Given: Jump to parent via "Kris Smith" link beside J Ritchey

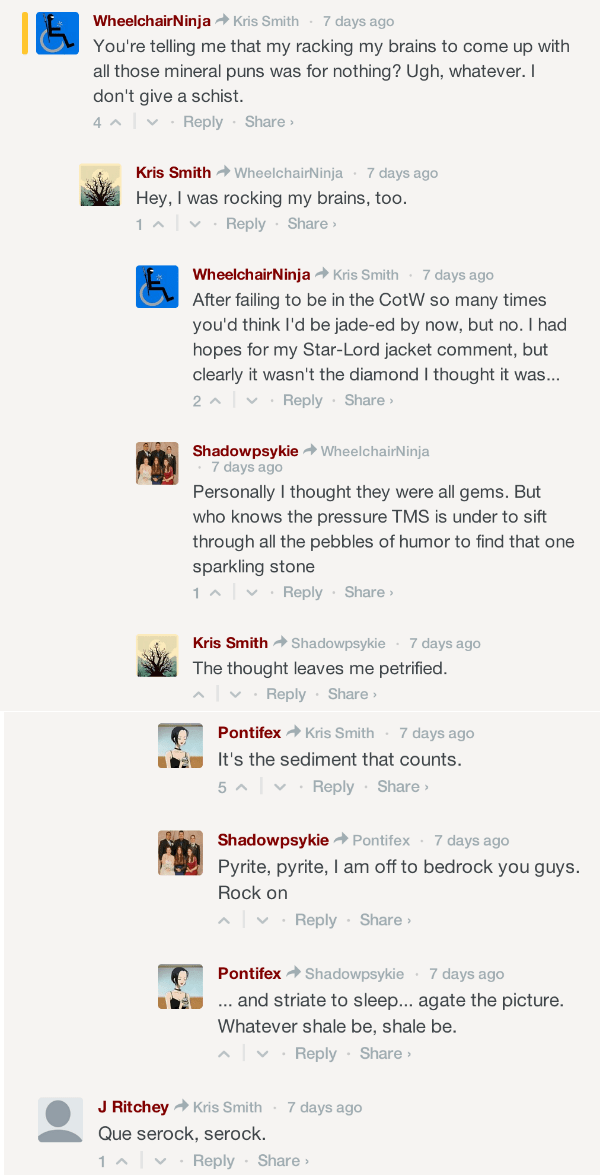Looking at the screenshot, I should tap(227, 1107).
